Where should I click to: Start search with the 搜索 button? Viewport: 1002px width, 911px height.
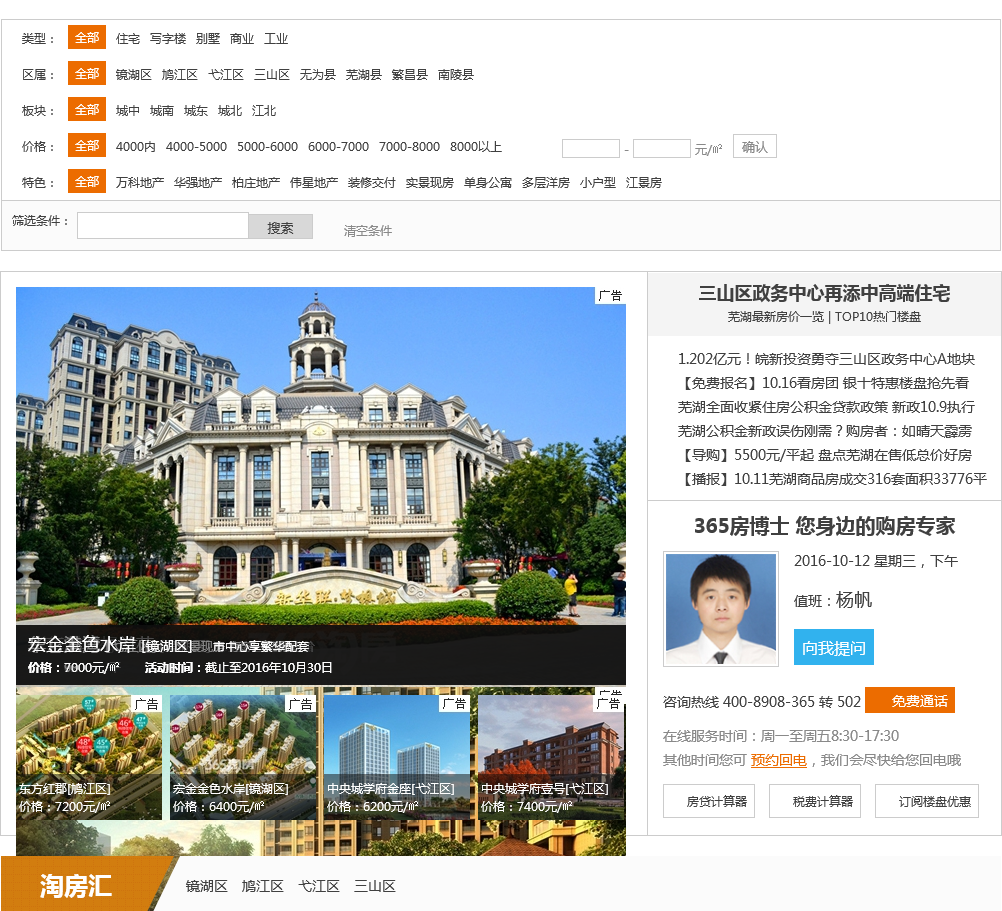pyautogui.click(x=281, y=227)
